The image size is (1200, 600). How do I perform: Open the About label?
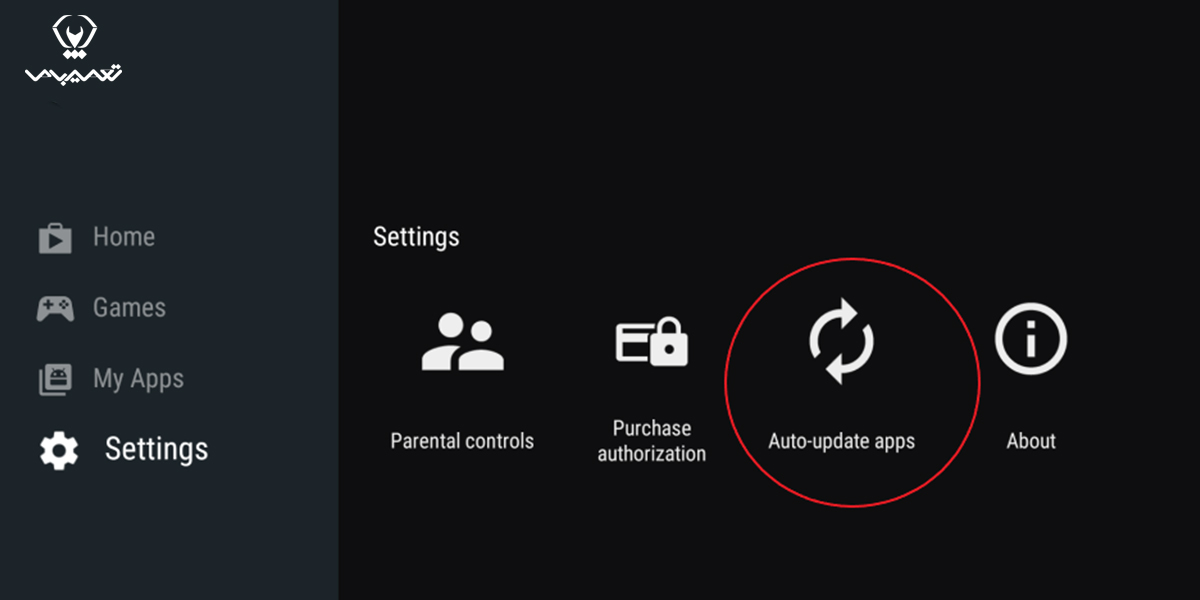click(x=1031, y=441)
